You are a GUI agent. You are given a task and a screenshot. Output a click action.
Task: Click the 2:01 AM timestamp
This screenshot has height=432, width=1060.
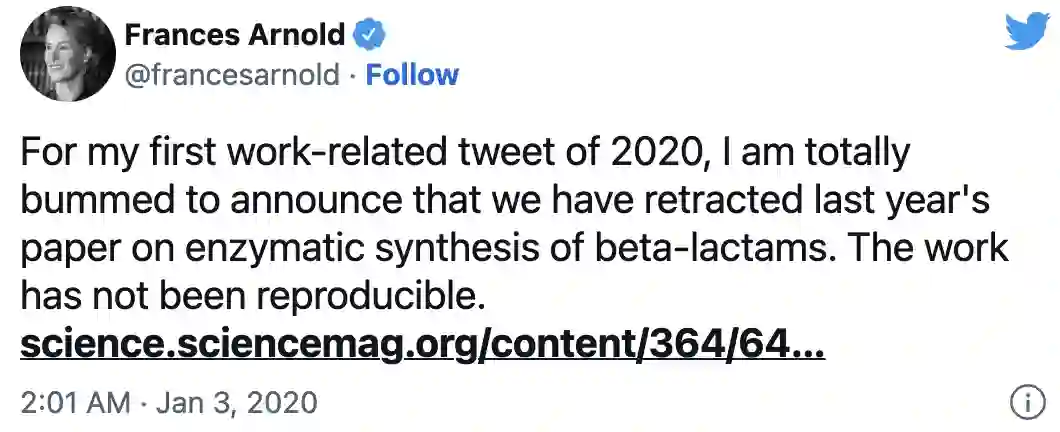[75, 403]
